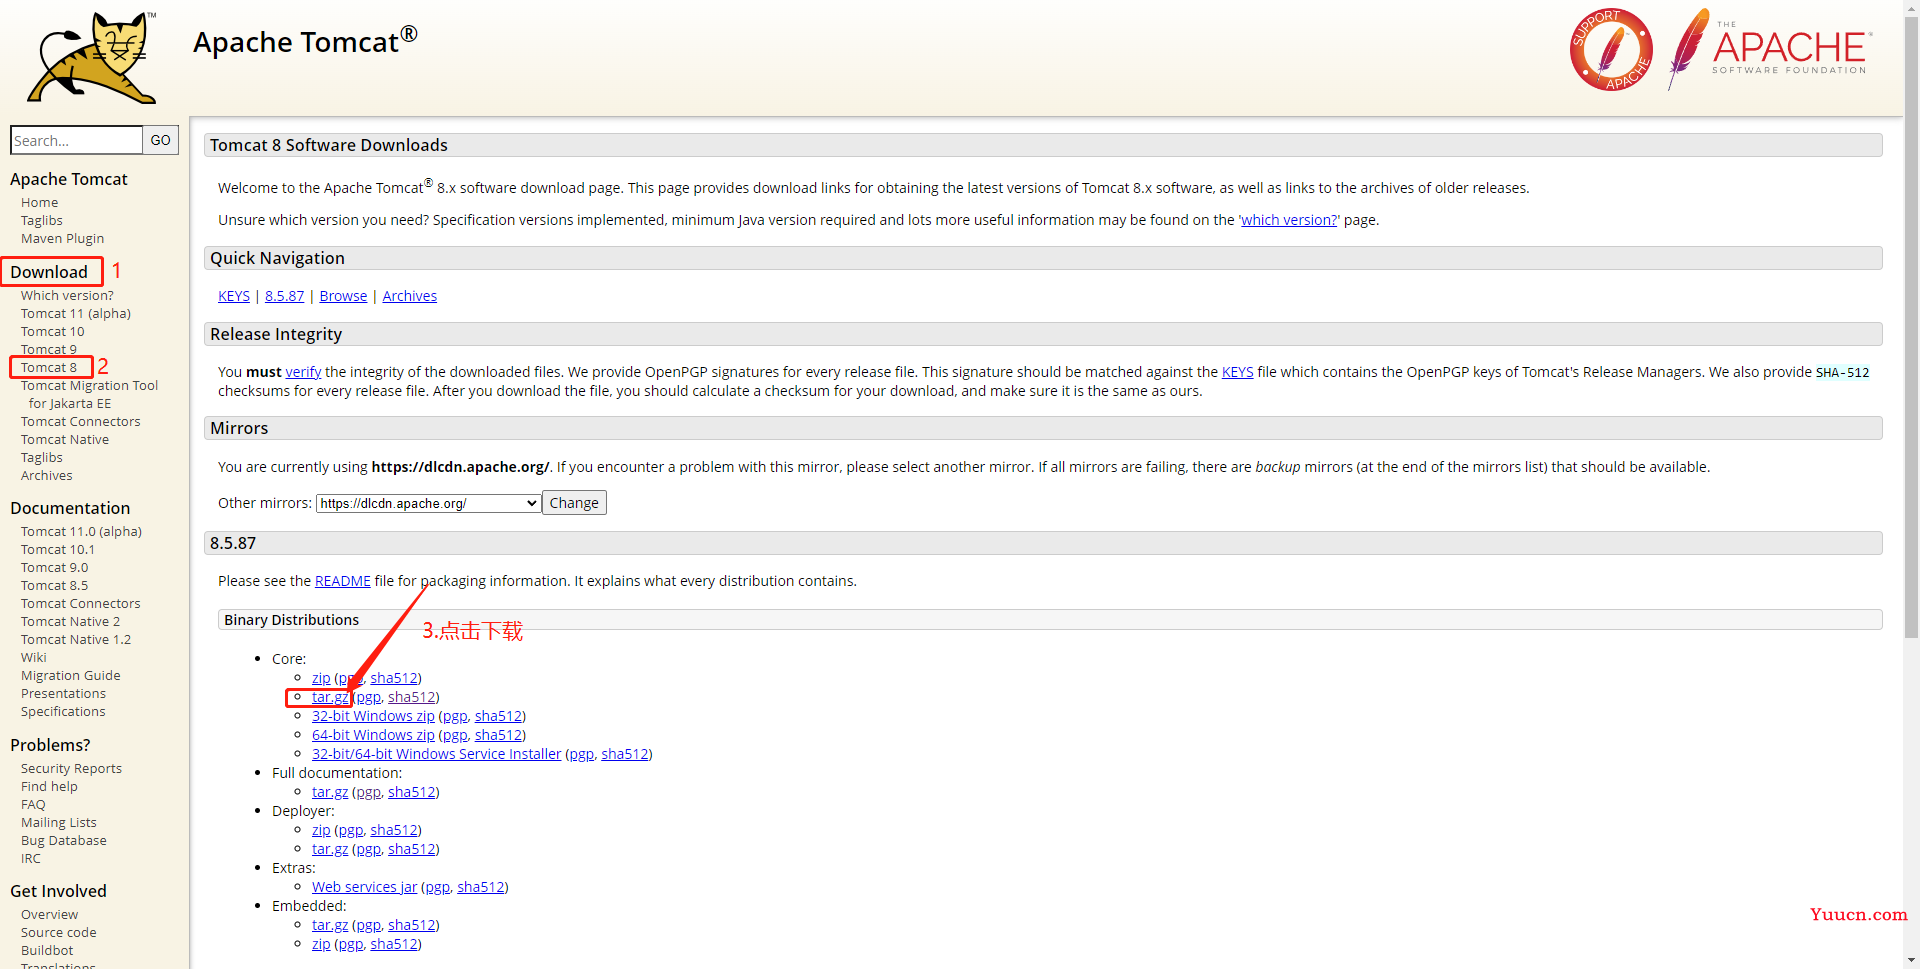Download the Embedded zip
This screenshot has width=1920, height=969.
pos(321,944)
